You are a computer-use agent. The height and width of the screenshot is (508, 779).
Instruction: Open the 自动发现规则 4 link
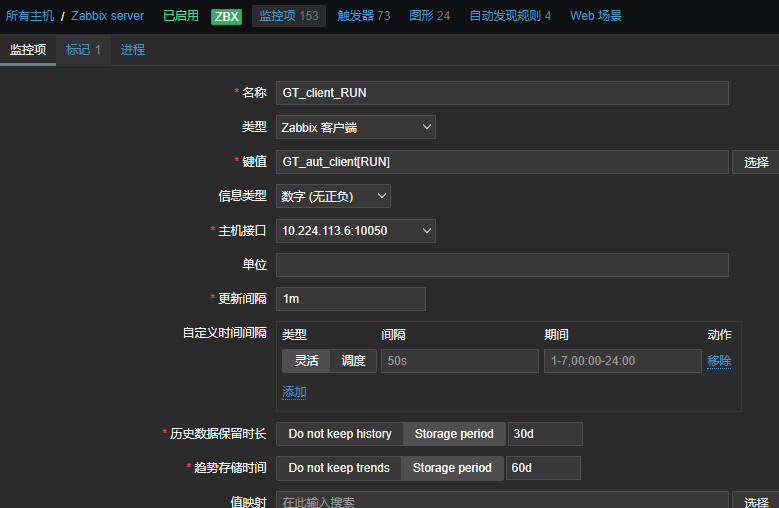click(x=510, y=16)
